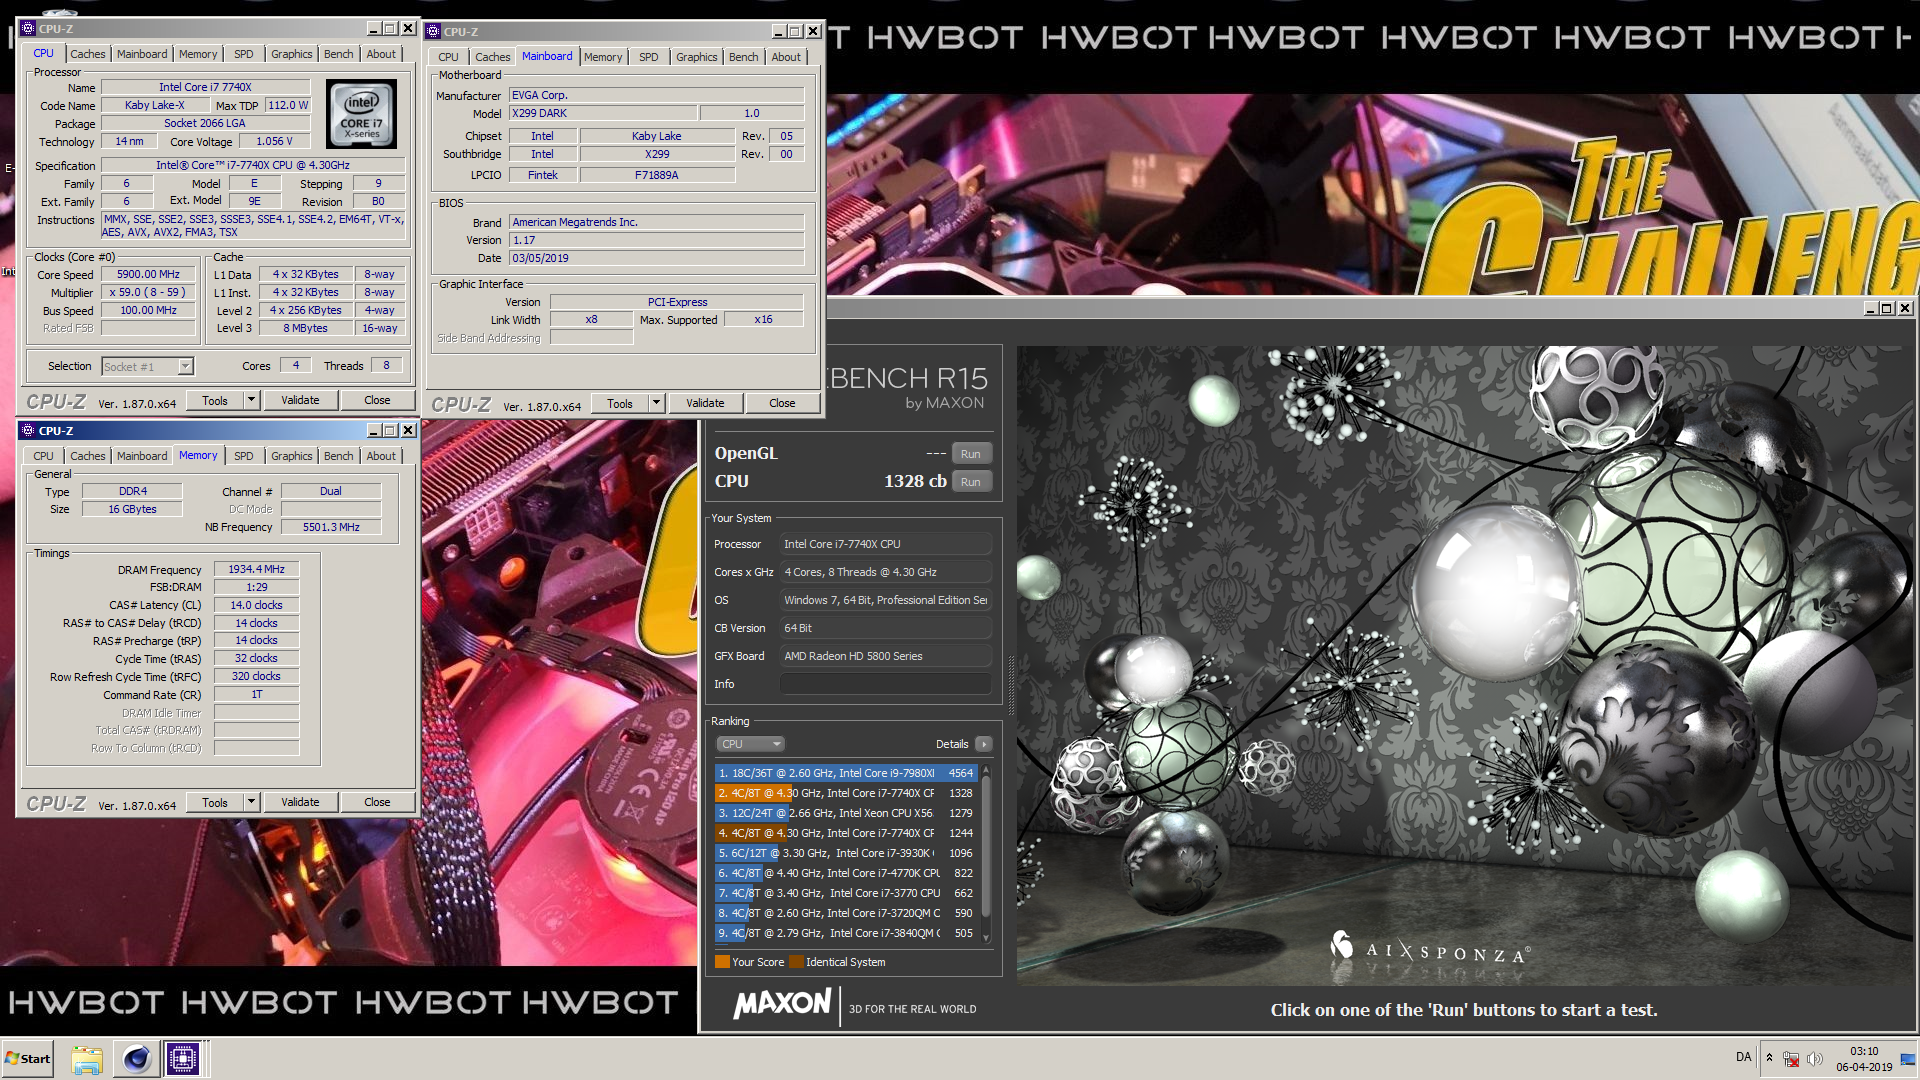Viewport: 1920px width, 1080px height.
Task: Click the DRAM Frequency 1934.4 MHz value
Action: pos(256,569)
